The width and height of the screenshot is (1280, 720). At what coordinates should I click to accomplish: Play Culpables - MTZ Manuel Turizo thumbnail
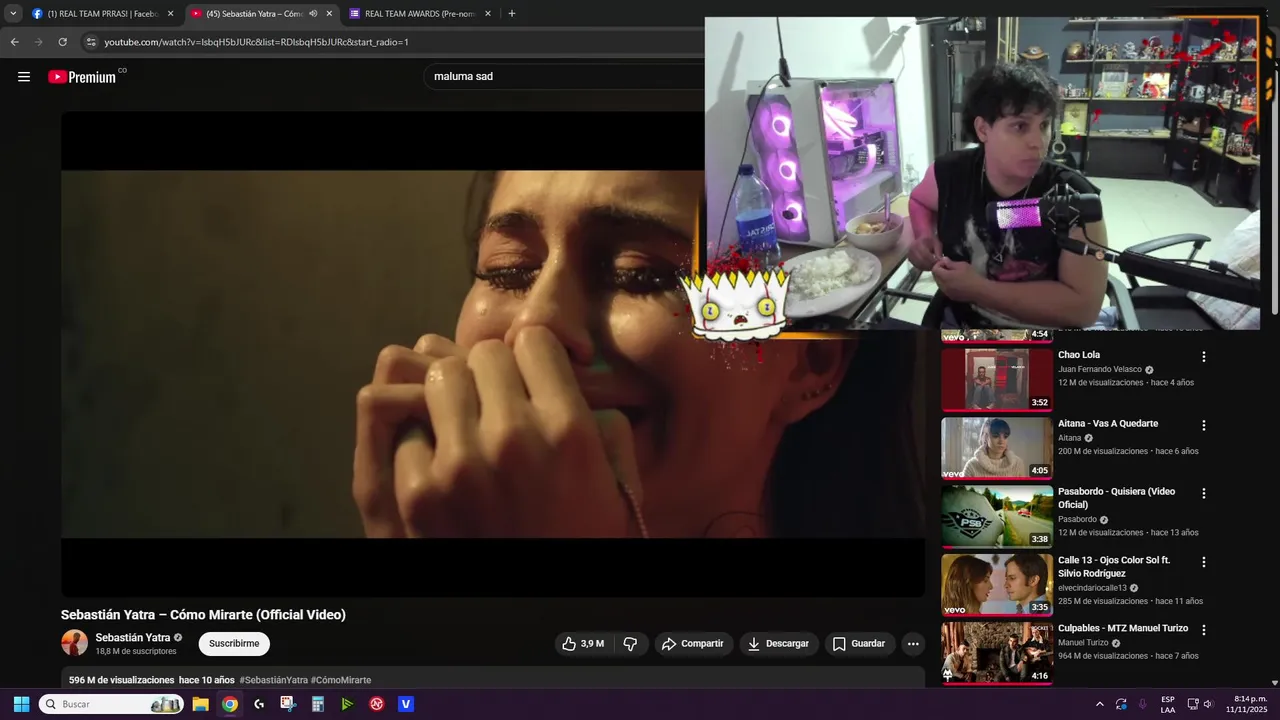pyautogui.click(x=997, y=652)
